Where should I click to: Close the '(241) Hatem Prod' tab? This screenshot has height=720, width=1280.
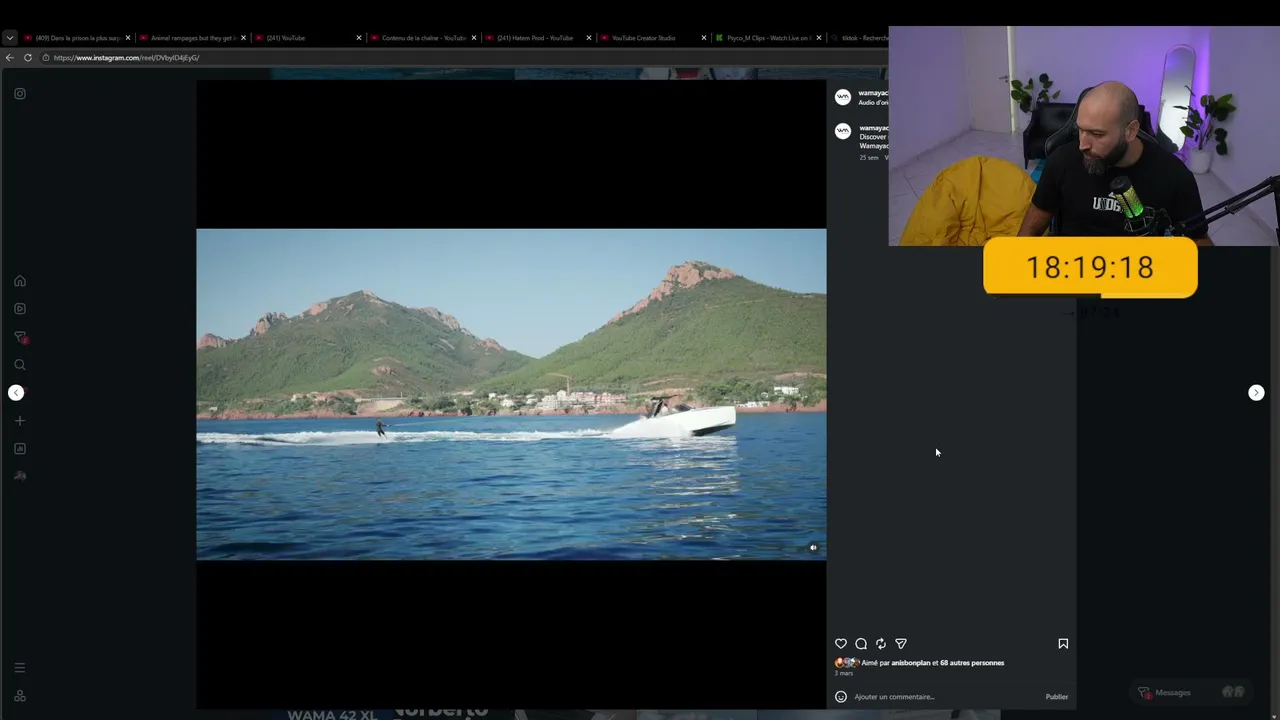click(x=589, y=38)
